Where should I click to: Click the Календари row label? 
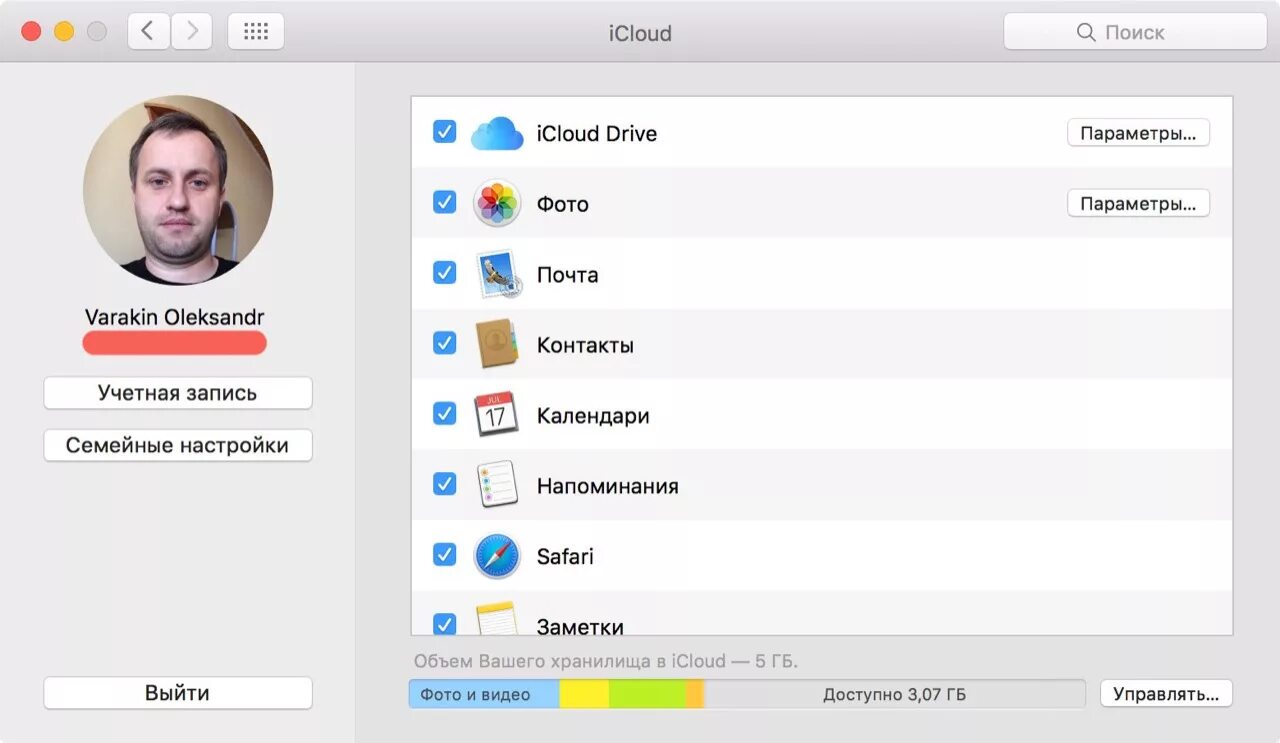tap(593, 416)
